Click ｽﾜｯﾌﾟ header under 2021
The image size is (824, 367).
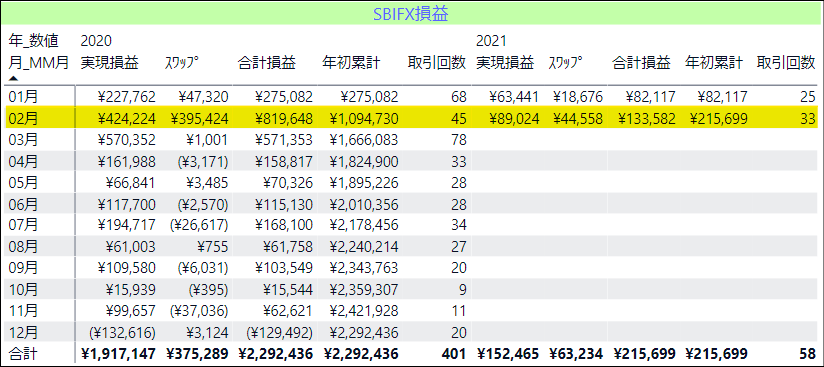click(x=565, y=64)
